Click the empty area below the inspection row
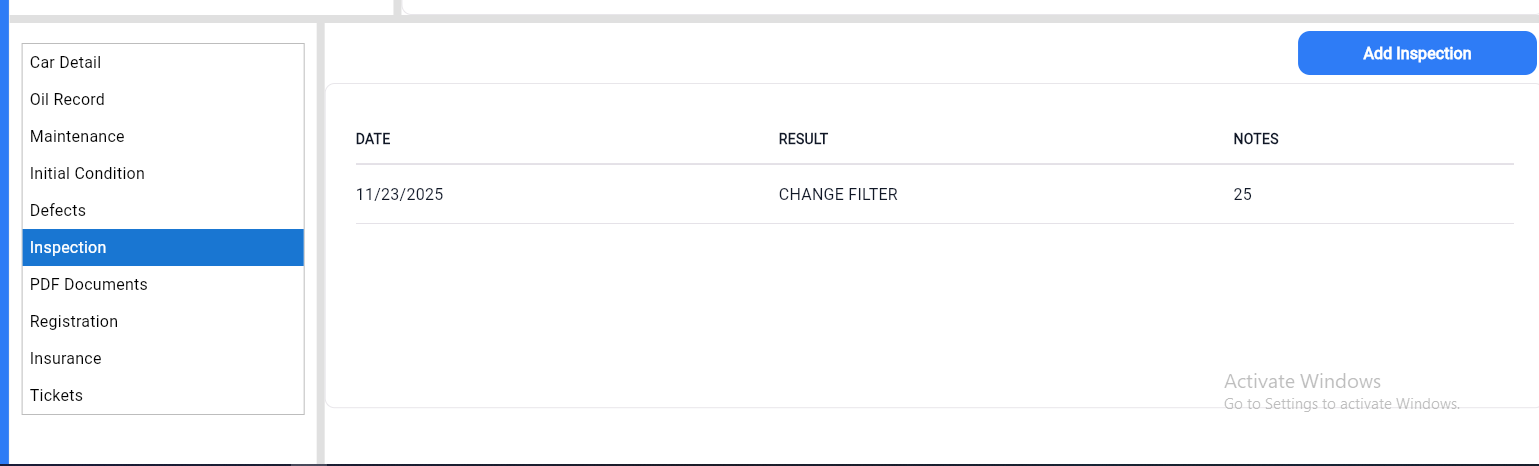Screen dimensions: 1539x466 800,310
